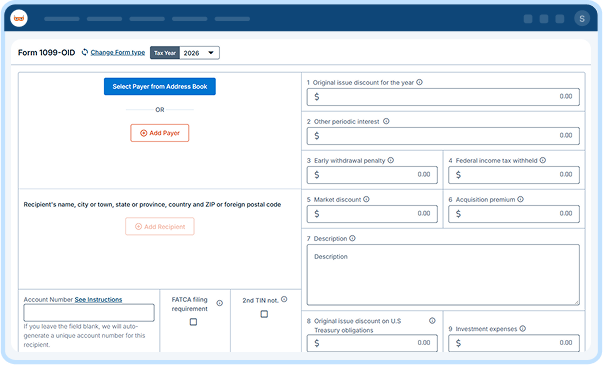Click the 'Recipient's name, city or town' label text

pos(152,205)
